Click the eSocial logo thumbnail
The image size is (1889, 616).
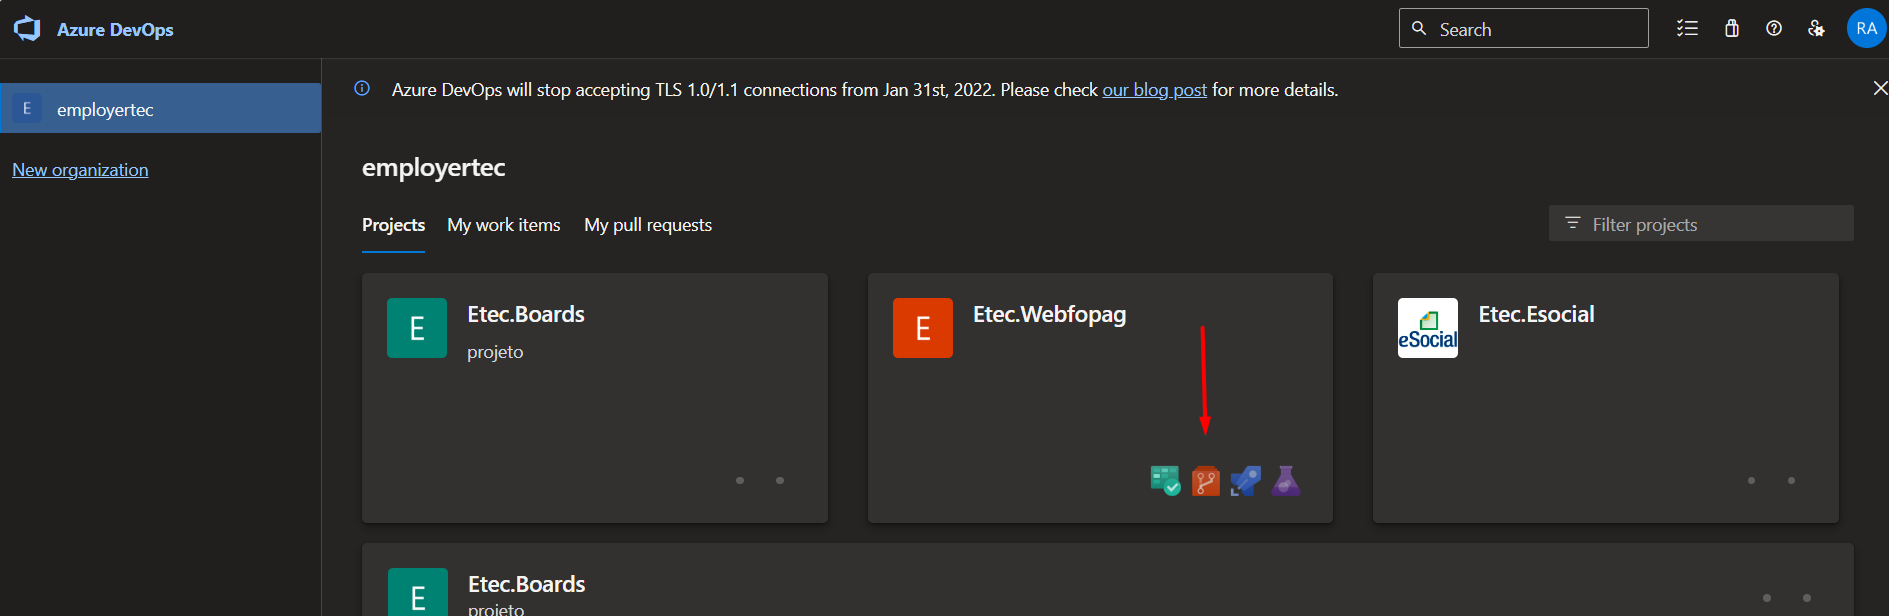[1427, 328]
